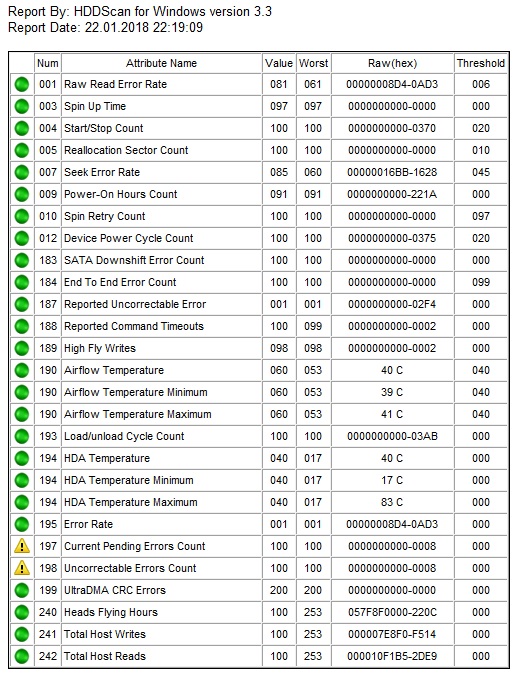530x688 pixels.
Task: Select the Value column header
Action: [x=279, y=63]
